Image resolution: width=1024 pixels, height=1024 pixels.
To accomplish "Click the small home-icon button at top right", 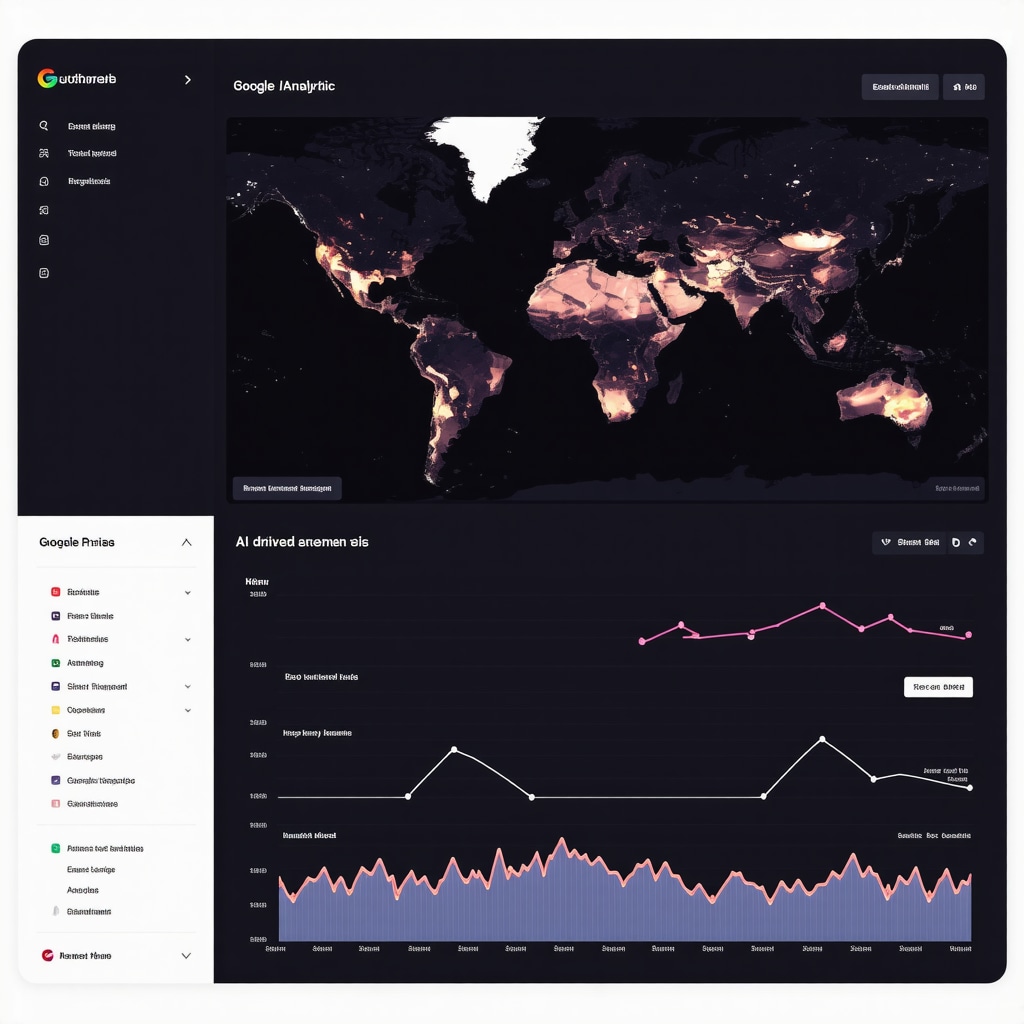I will [964, 87].
